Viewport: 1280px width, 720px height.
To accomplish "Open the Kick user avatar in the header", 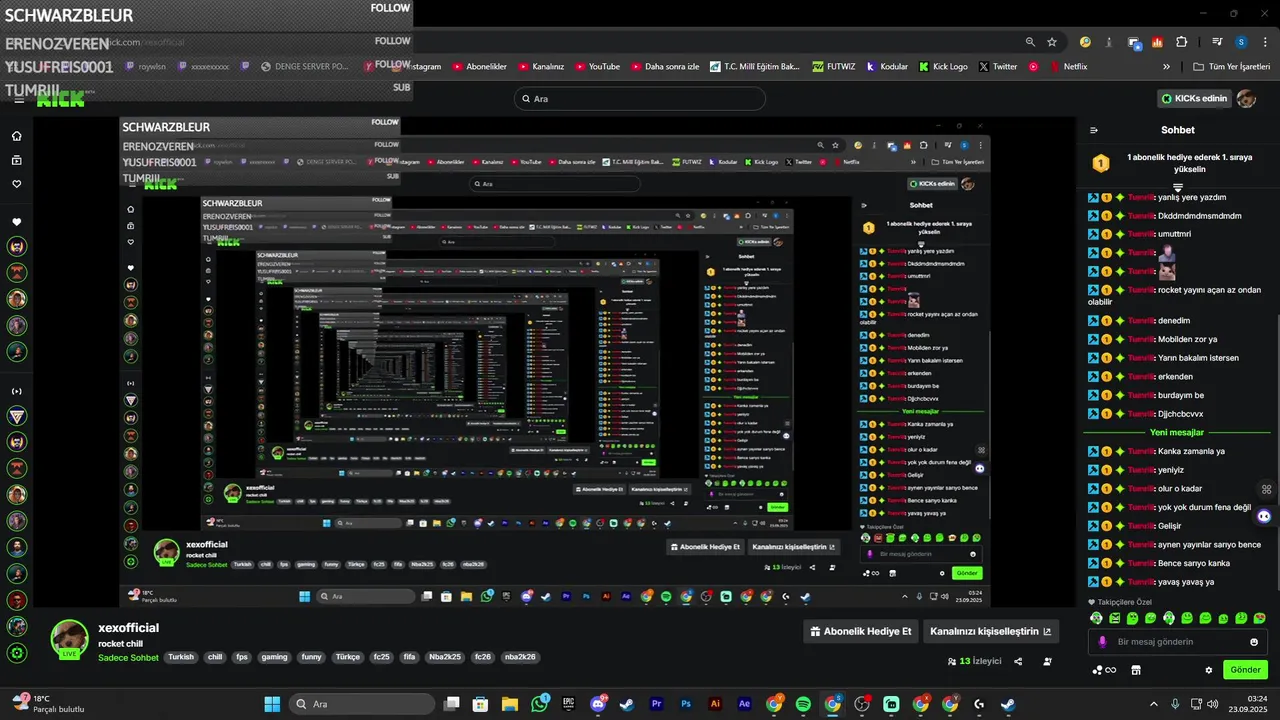I will (x=1246, y=98).
